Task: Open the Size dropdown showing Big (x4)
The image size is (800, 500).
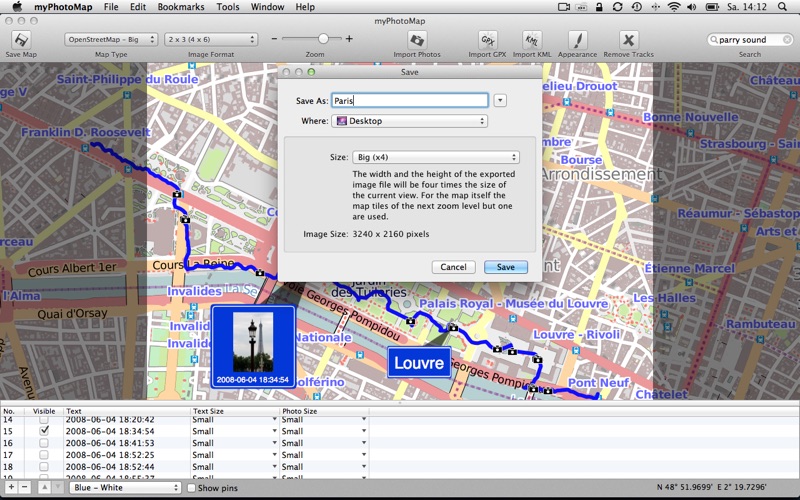Action: [436, 157]
